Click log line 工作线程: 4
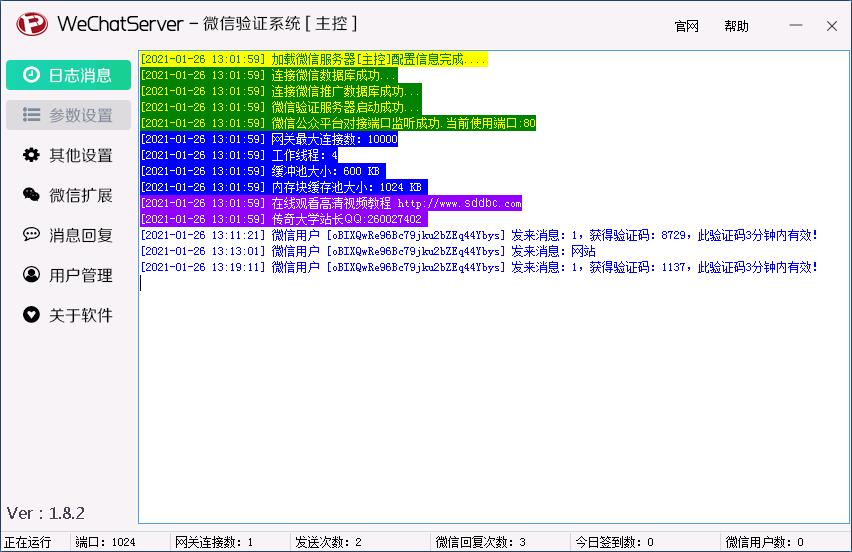Screen dimensions: 852x552 pos(239,155)
